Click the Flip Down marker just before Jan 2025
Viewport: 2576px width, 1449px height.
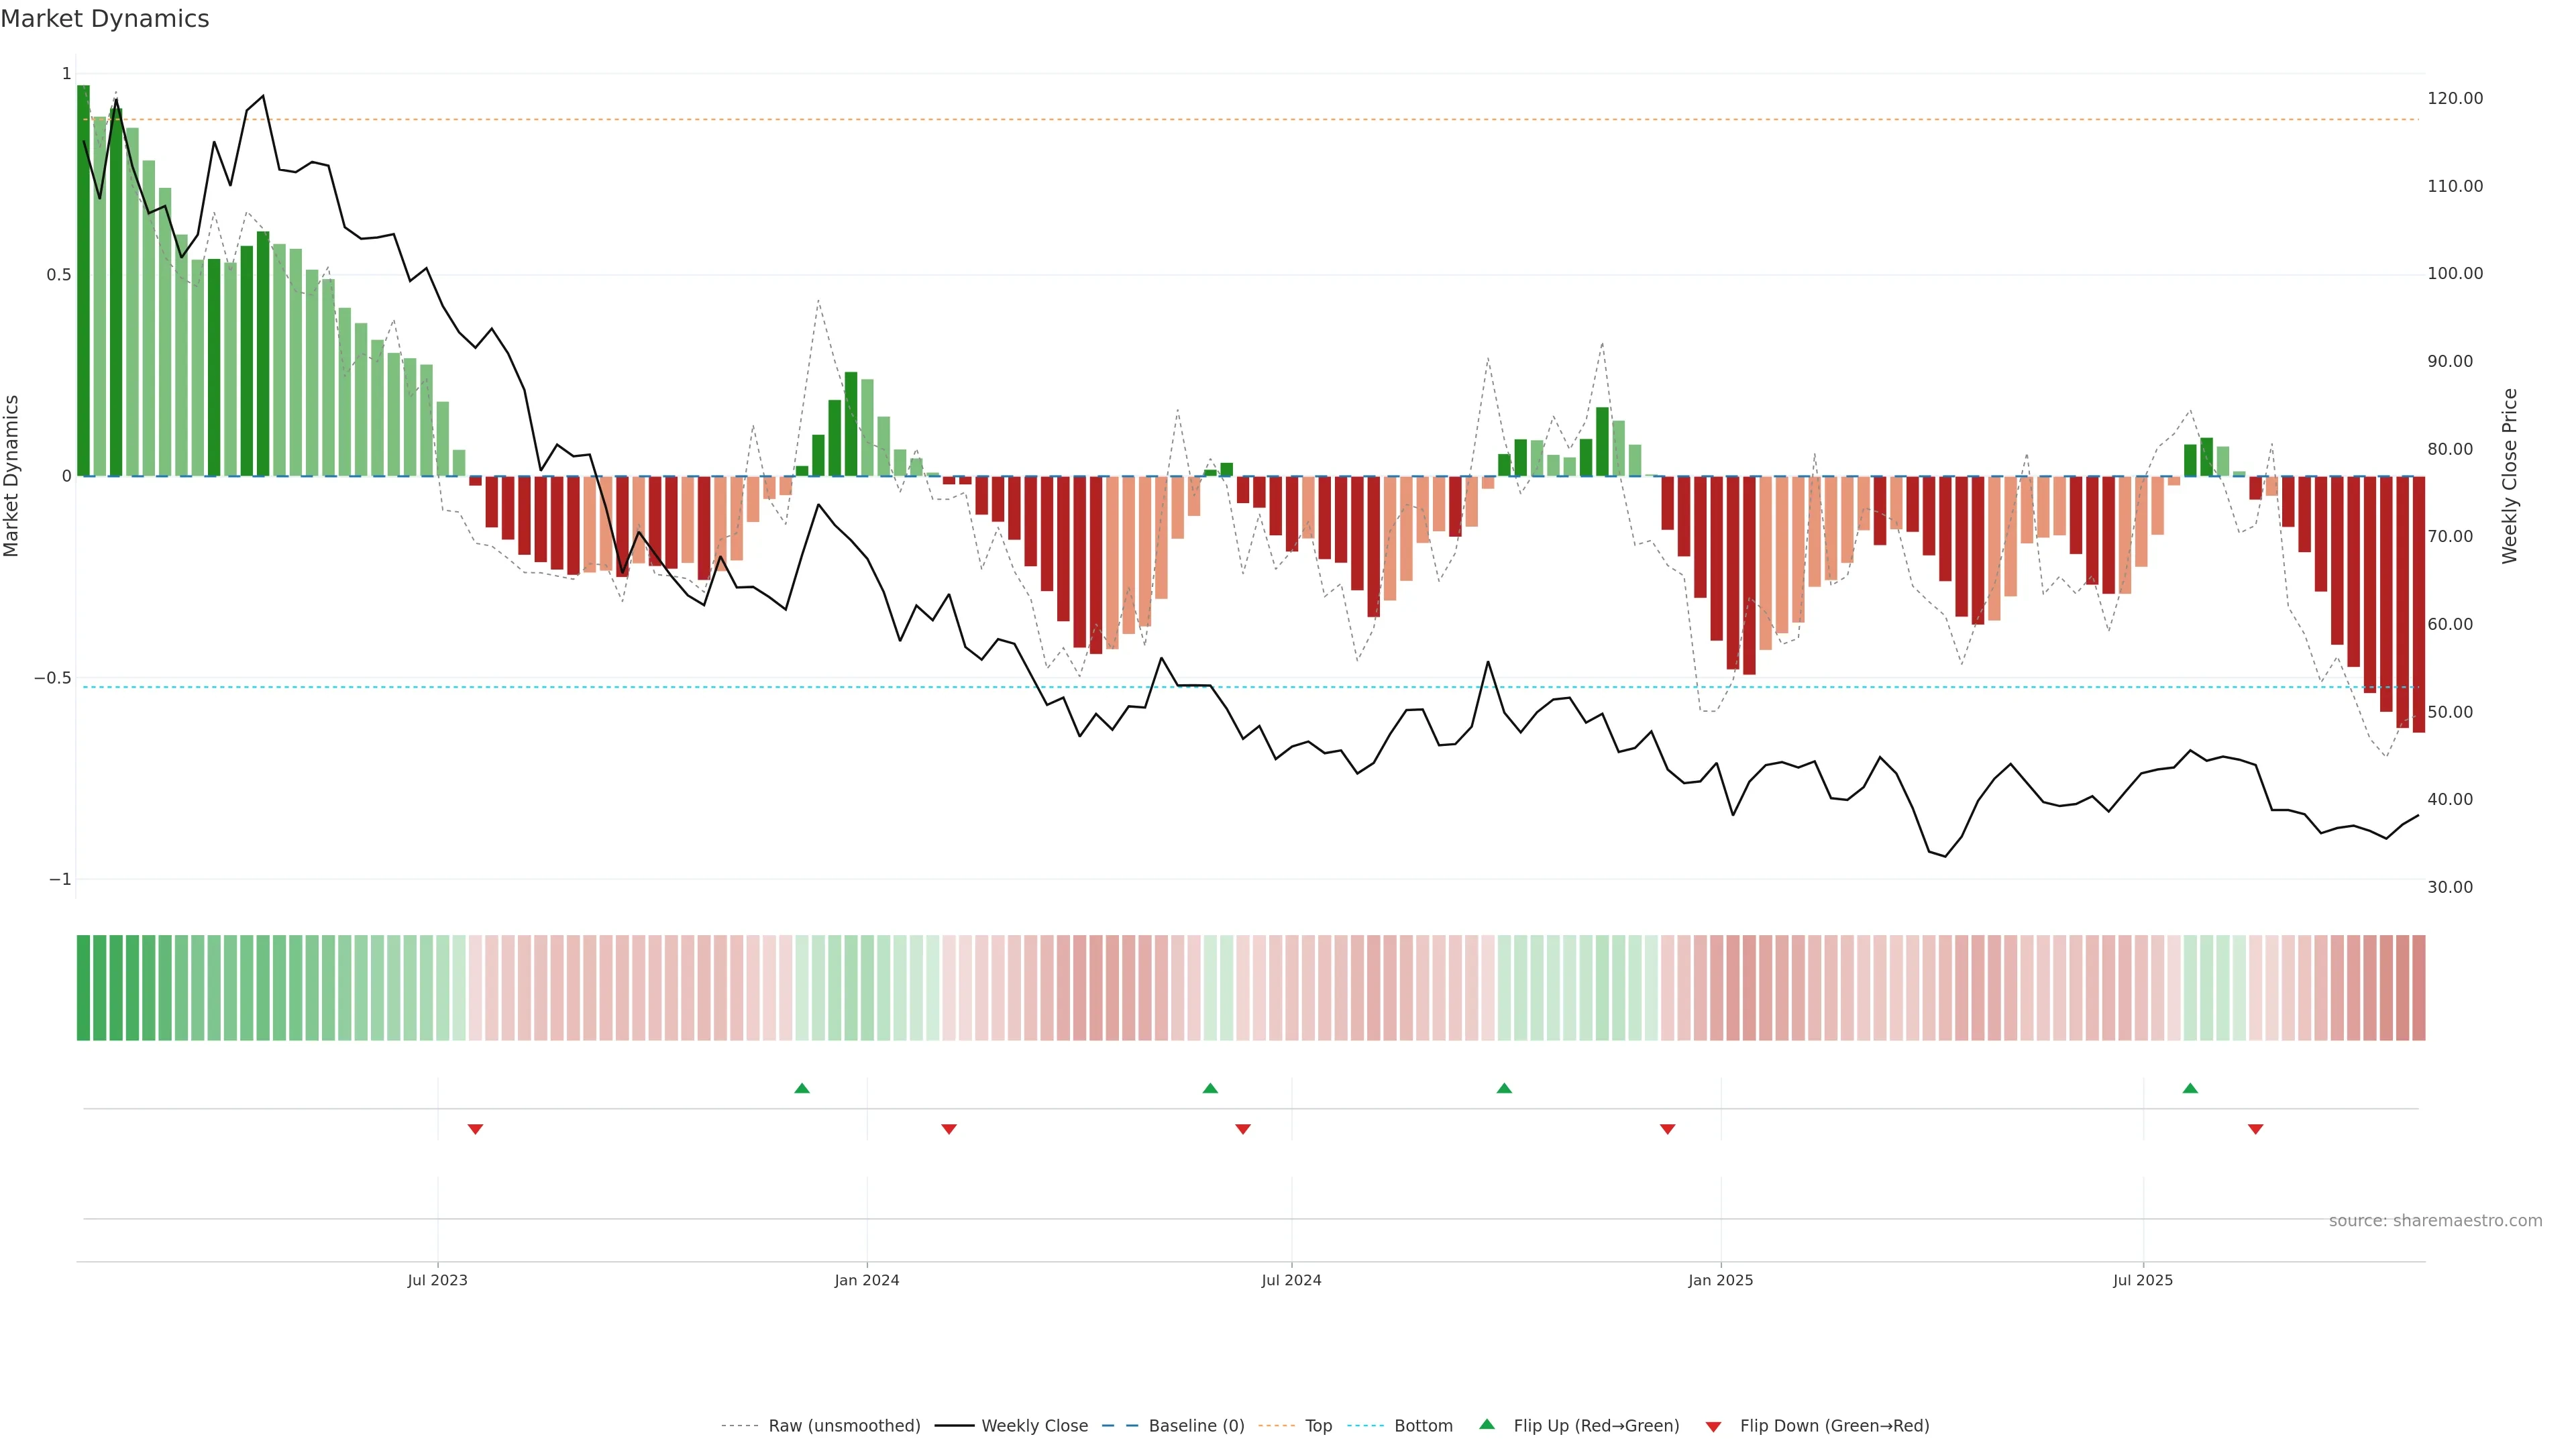click(x=1667, y=1129)
